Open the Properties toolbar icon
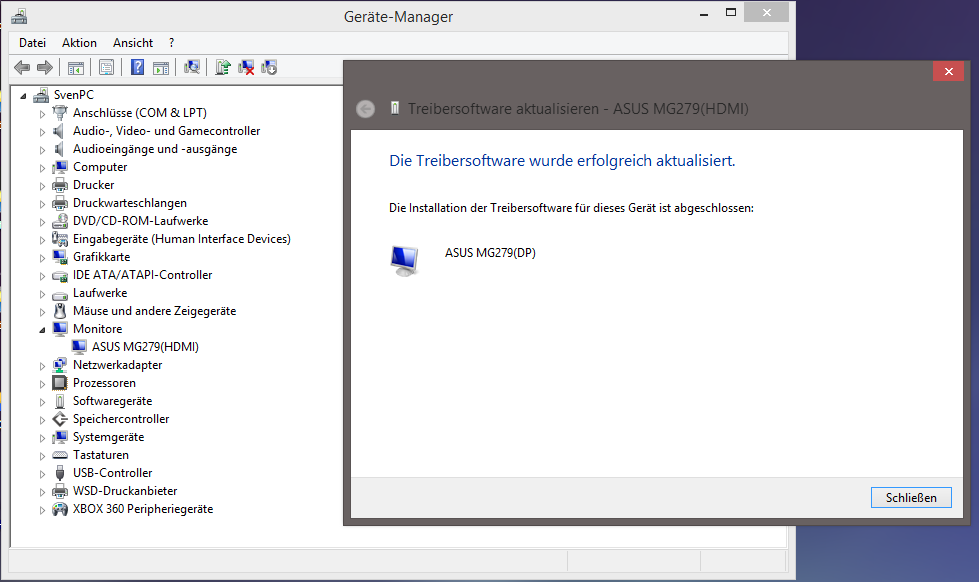979x582 pixels. click(107, 67)
